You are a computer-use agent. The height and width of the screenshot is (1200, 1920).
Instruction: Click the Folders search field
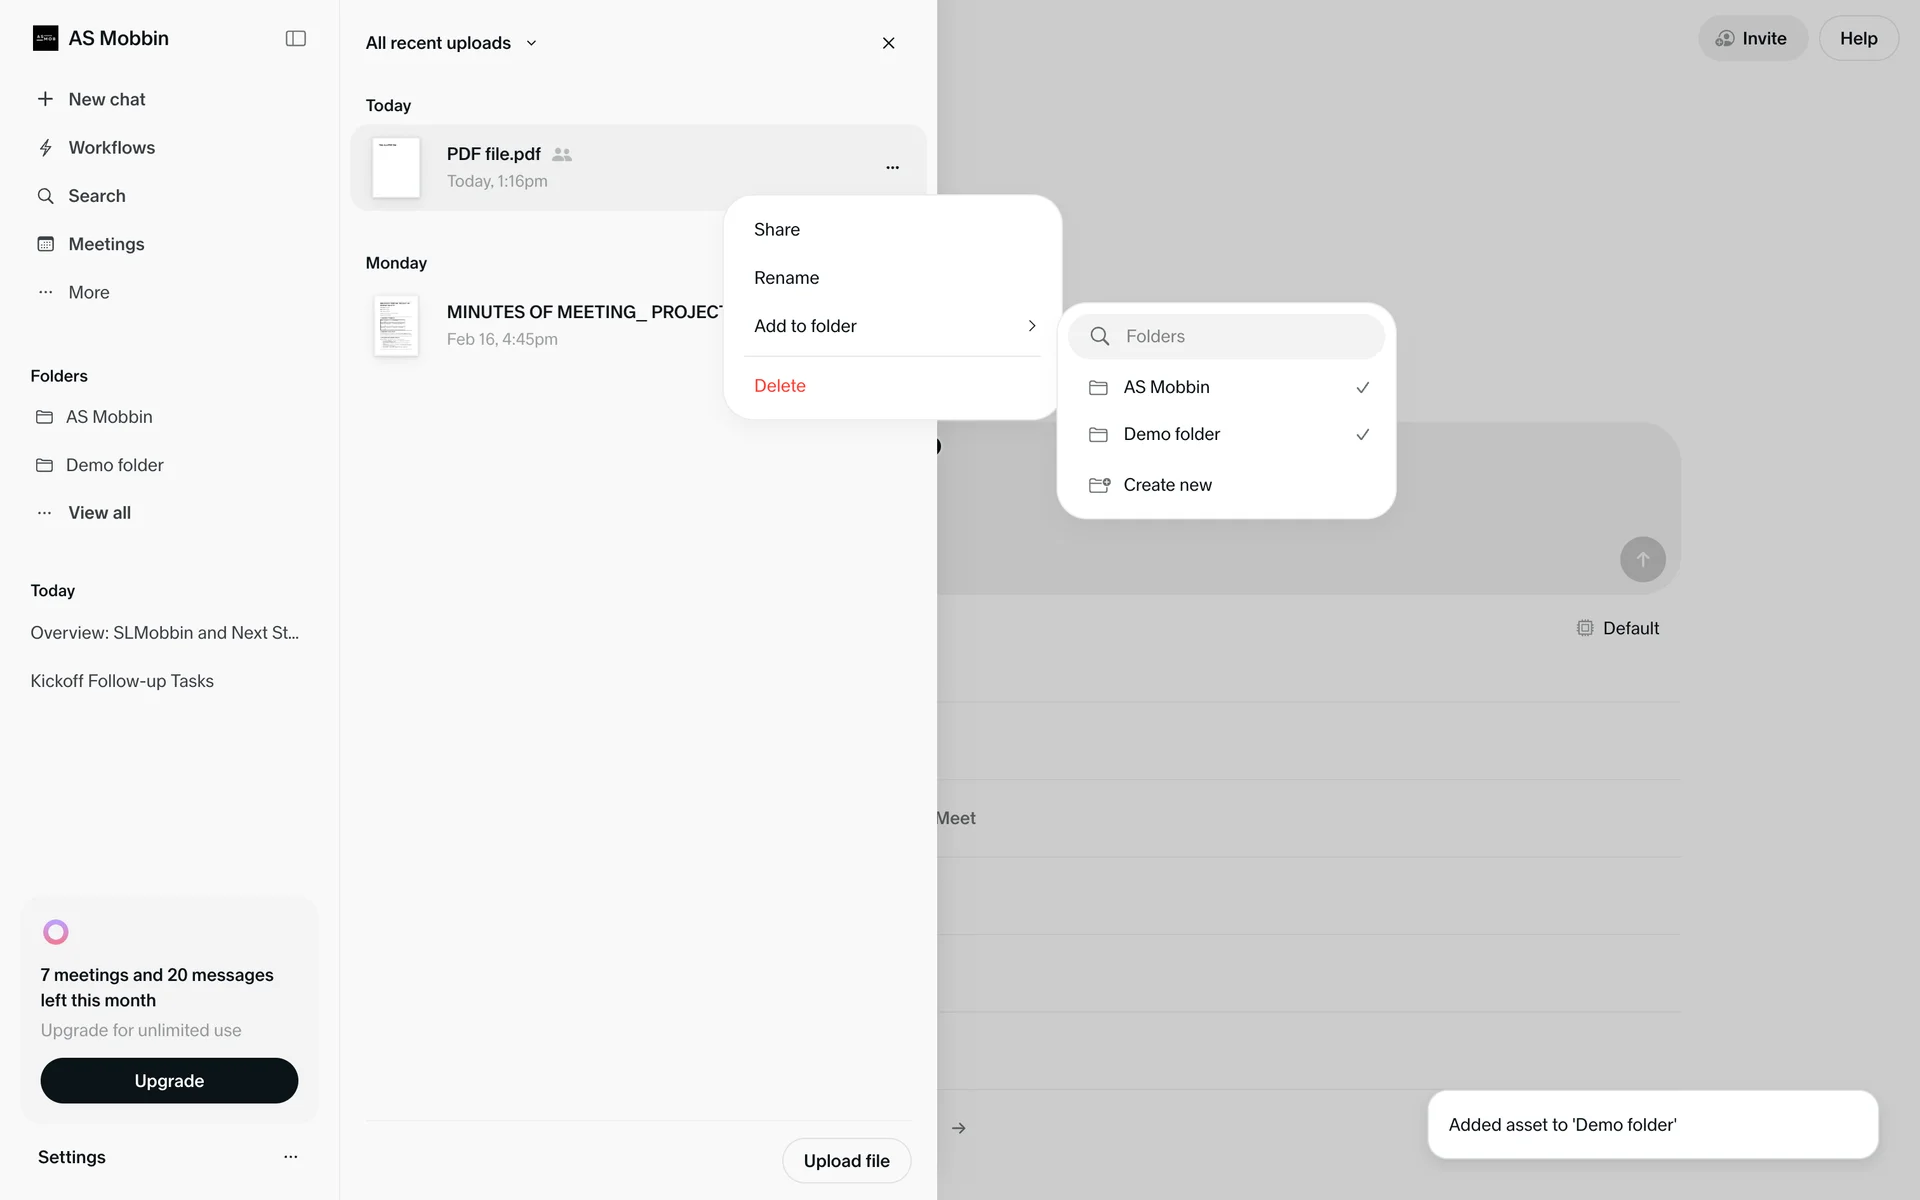pyautogui.click(x=1240, y=336)
